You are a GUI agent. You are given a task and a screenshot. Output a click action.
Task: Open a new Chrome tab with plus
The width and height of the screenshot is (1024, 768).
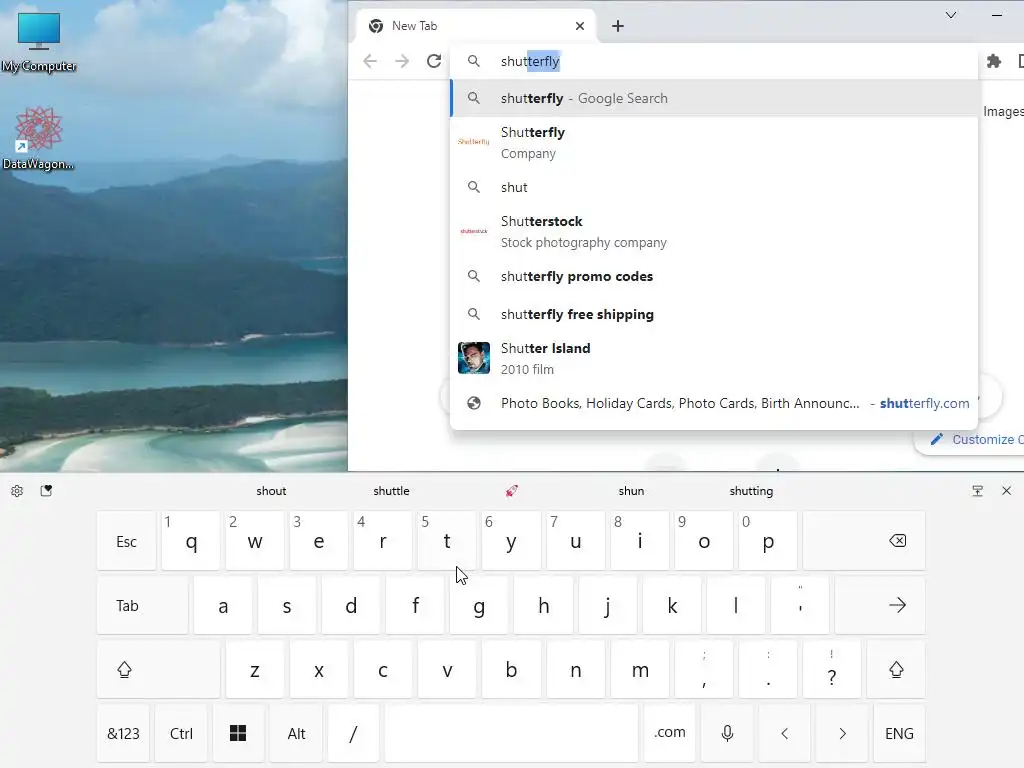pyautogui.click(x=618, y=26)
